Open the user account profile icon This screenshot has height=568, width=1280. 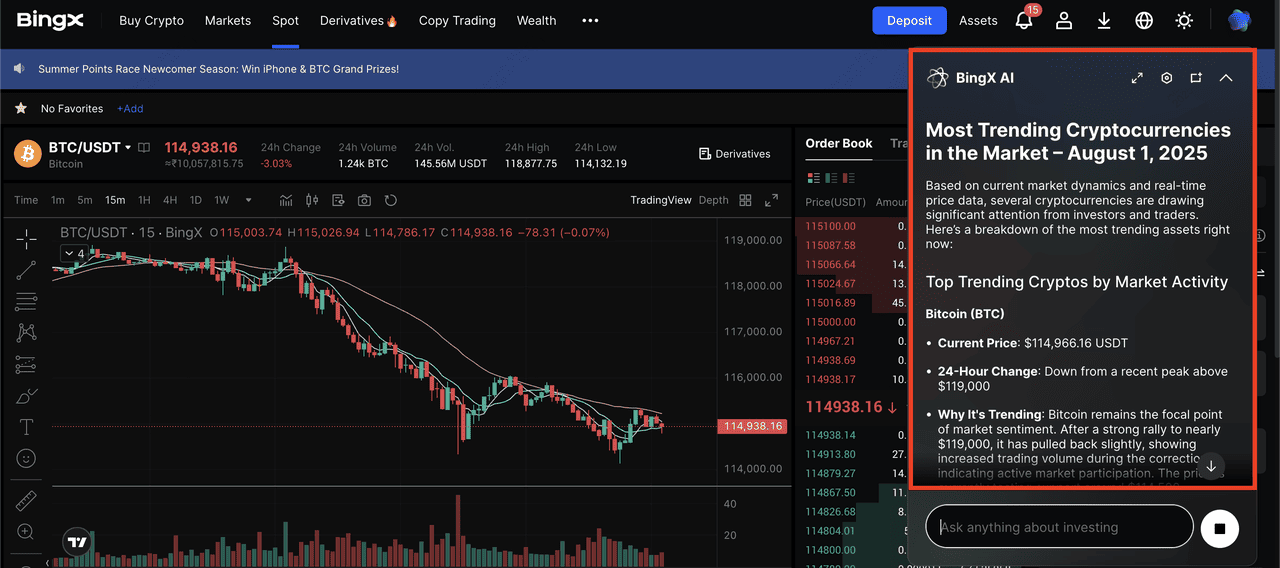point(1064,20)
